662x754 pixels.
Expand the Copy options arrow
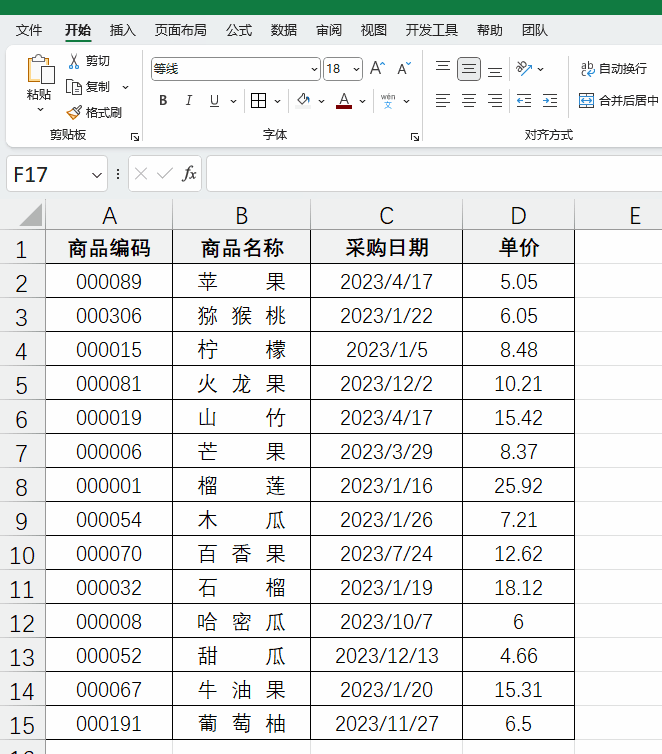(x=125, y=88)
